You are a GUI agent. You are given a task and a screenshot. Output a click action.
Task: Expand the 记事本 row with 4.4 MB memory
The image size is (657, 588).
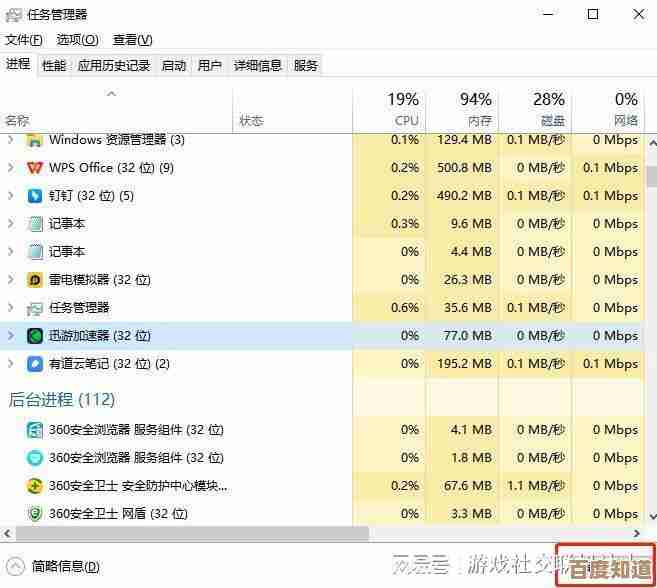[x=11, y=252]
